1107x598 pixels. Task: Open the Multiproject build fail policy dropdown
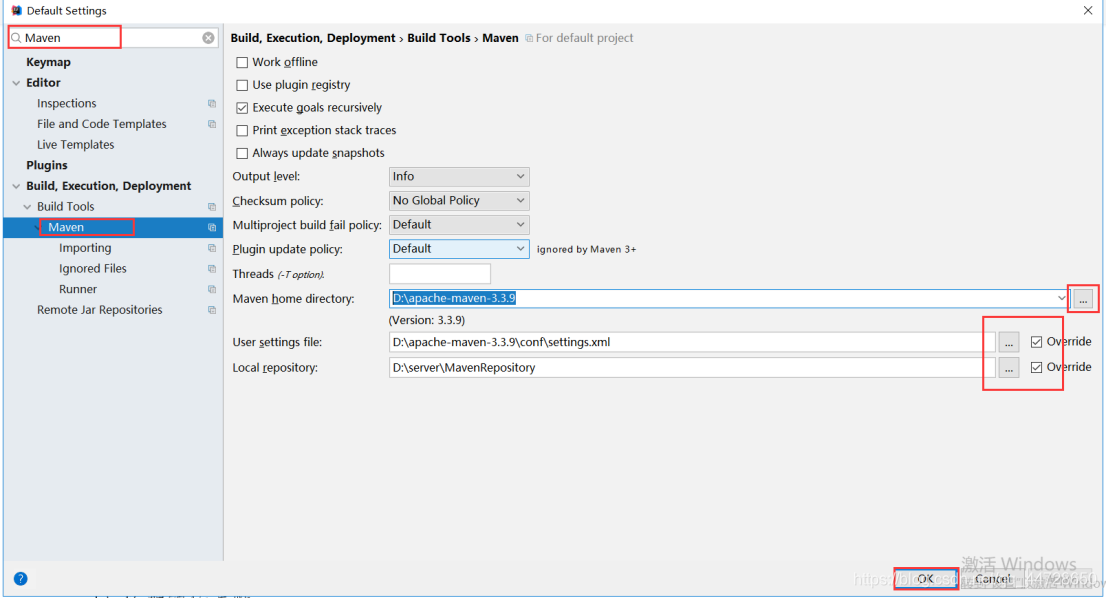tap(459, 225)
